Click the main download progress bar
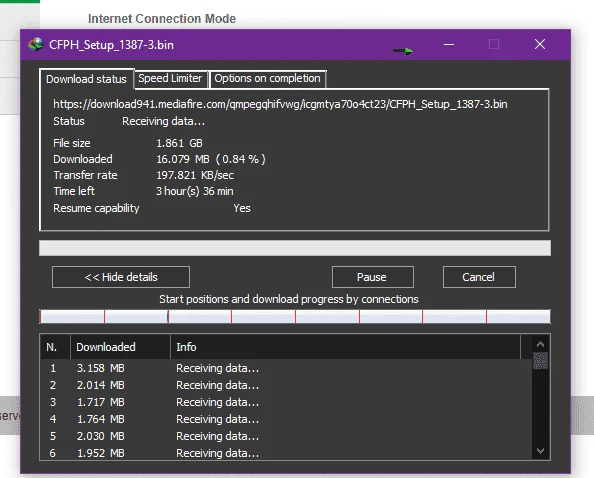The image size is (594, 478). (295, 248)
